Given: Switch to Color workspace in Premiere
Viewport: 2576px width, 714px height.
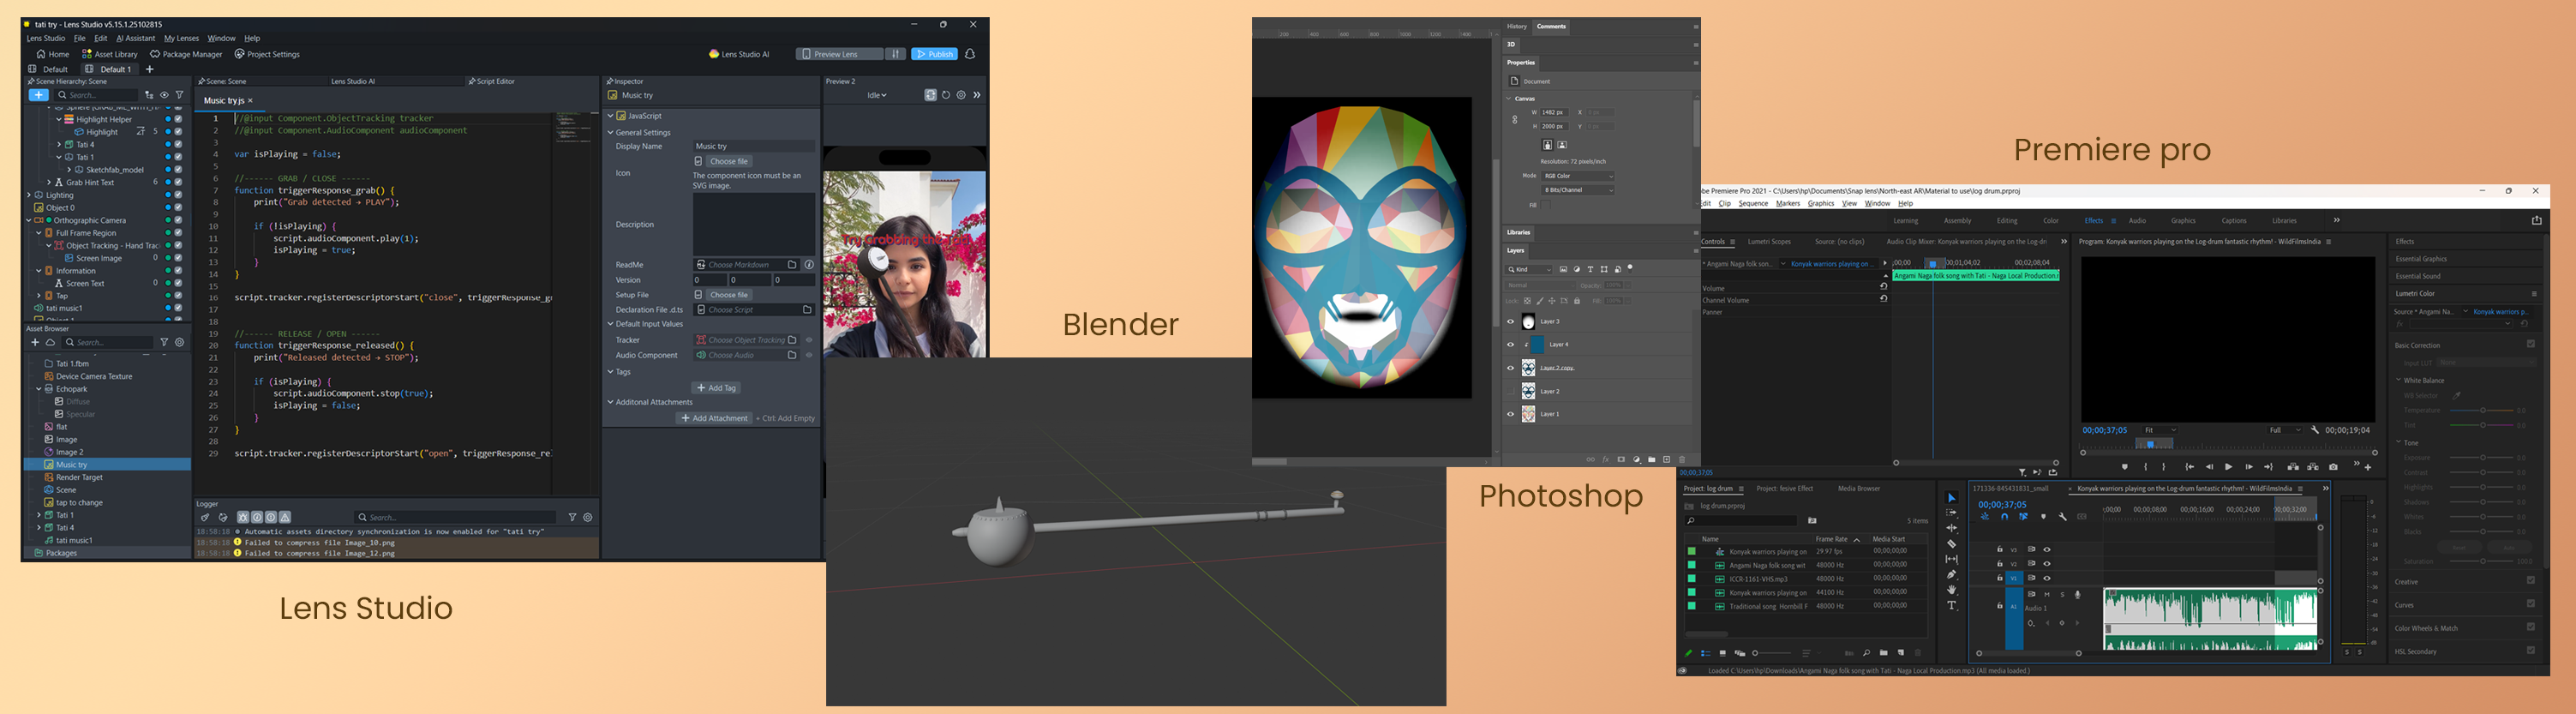Looking at the screenshot, I should pyautogui.click(x=2051, y=221).
